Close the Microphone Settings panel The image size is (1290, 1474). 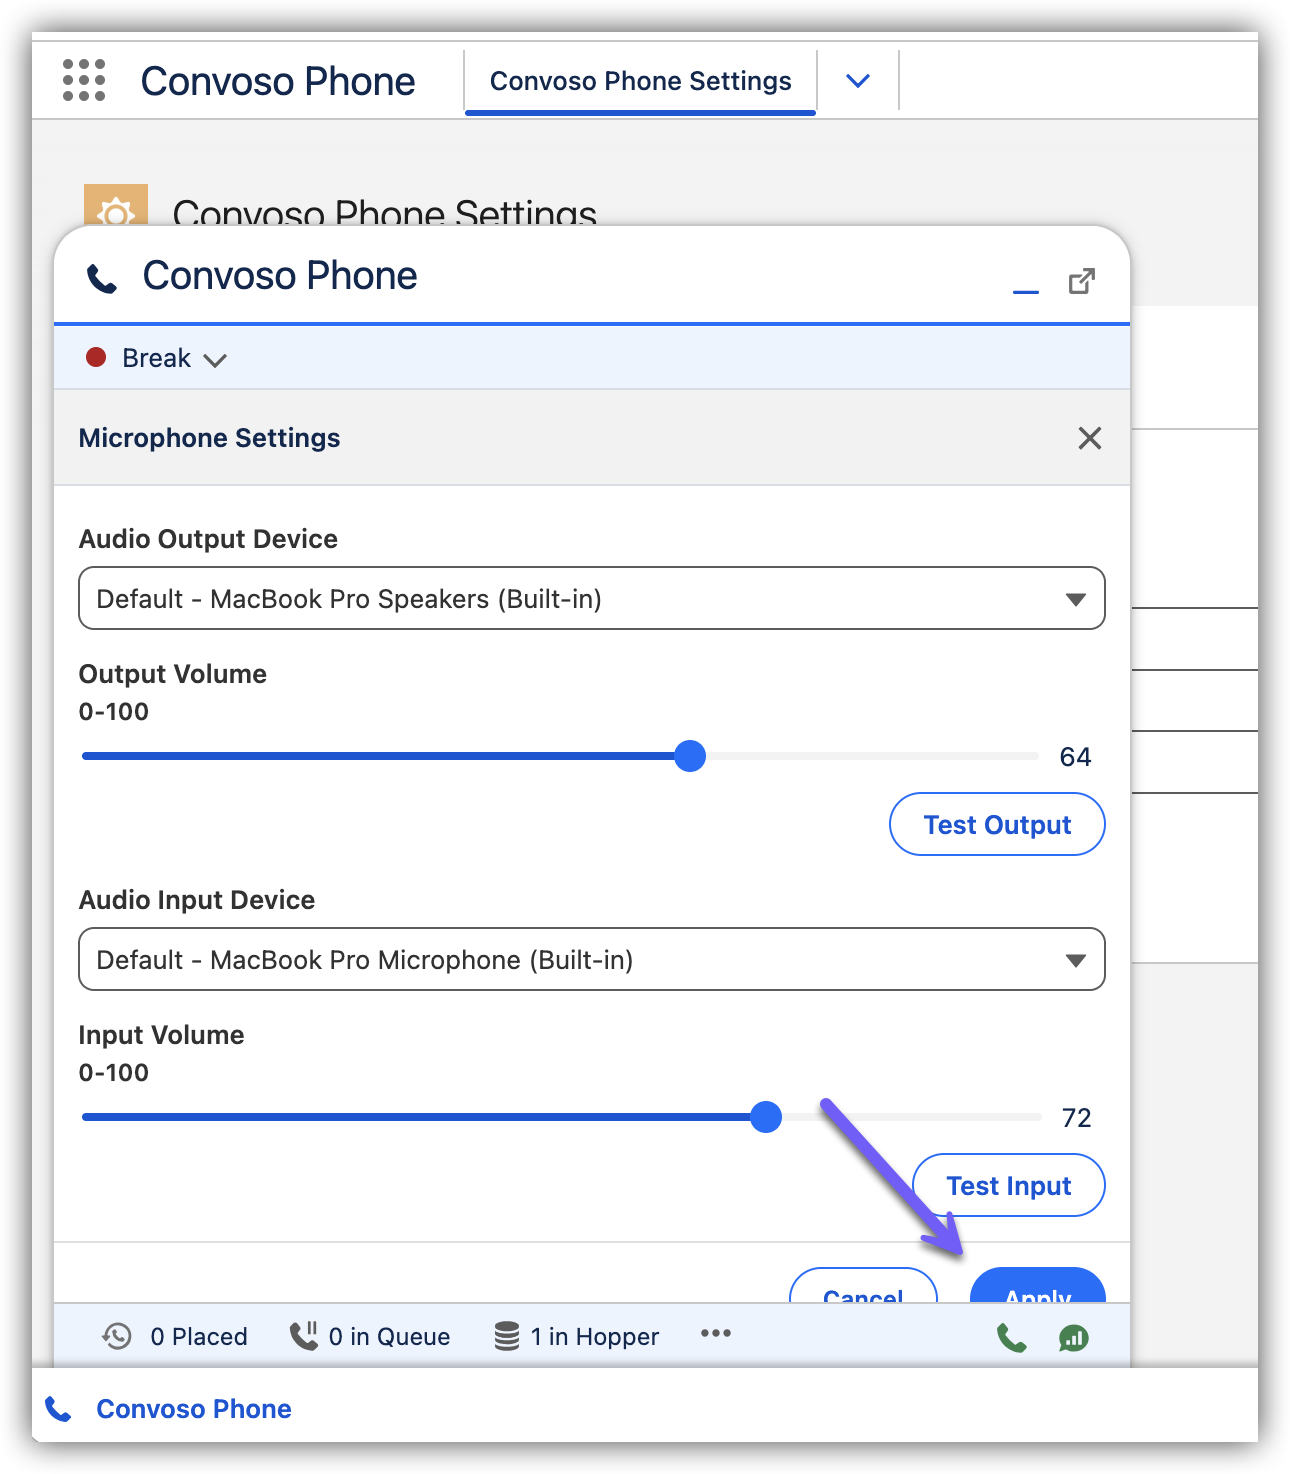(x=1089, y=438)
